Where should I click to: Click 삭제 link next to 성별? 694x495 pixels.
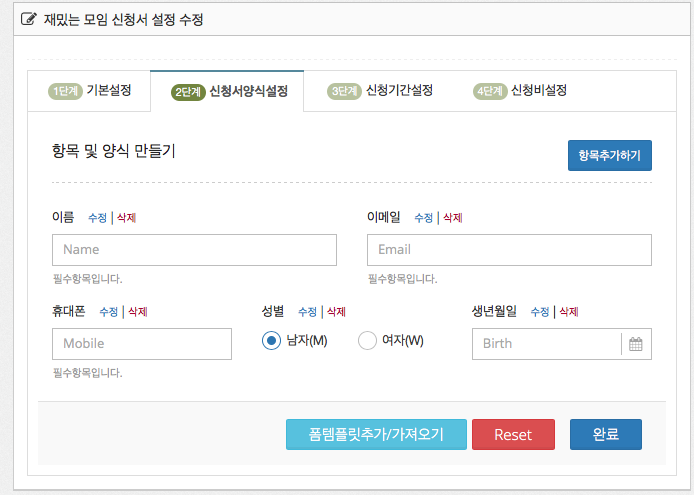pyautogui.click(x=336, y=312)
